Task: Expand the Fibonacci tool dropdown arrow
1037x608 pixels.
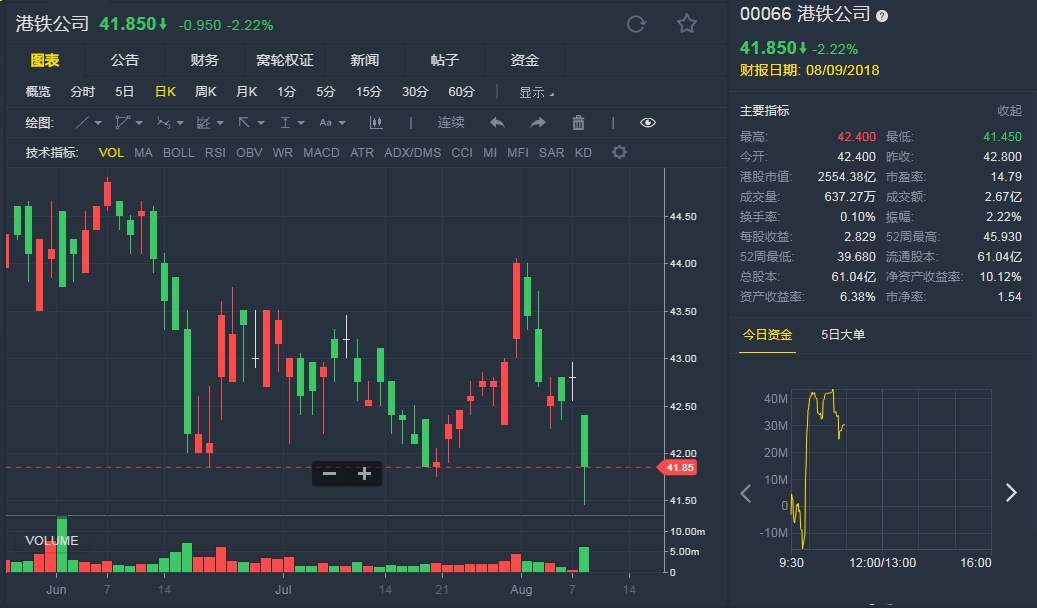Action: coord(220,123)
